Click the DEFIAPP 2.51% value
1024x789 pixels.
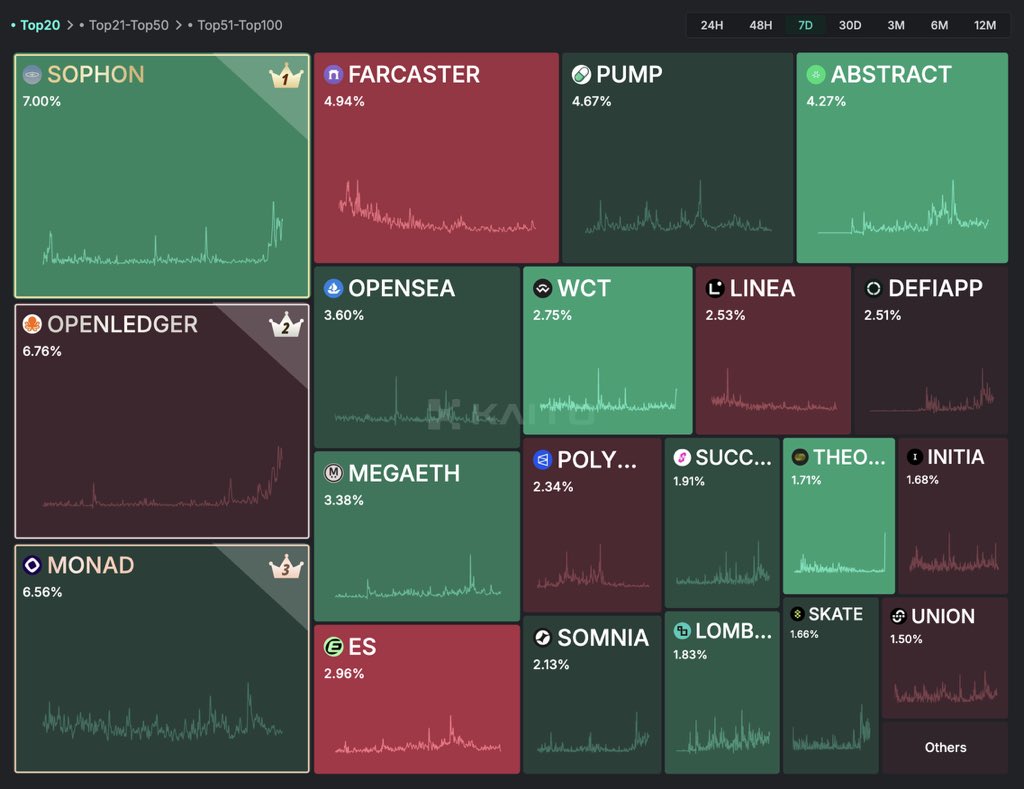[883, 315]
